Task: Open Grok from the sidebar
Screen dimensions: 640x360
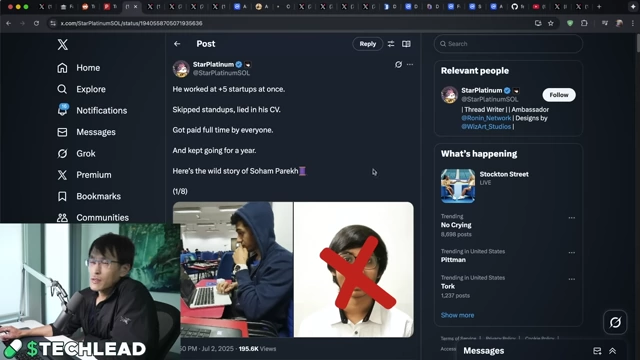Action: pyautogui.click(x=76, y=153)
